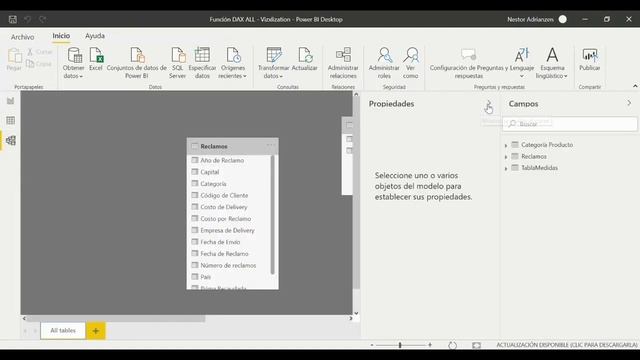Switch to Report view in sidebar
640x360 pixels.
point(11,101)
